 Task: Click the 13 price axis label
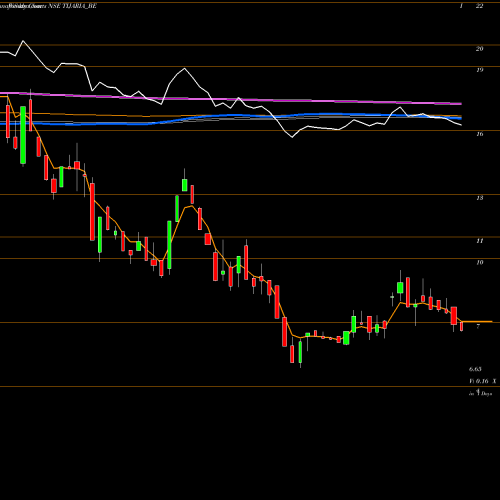479,198
